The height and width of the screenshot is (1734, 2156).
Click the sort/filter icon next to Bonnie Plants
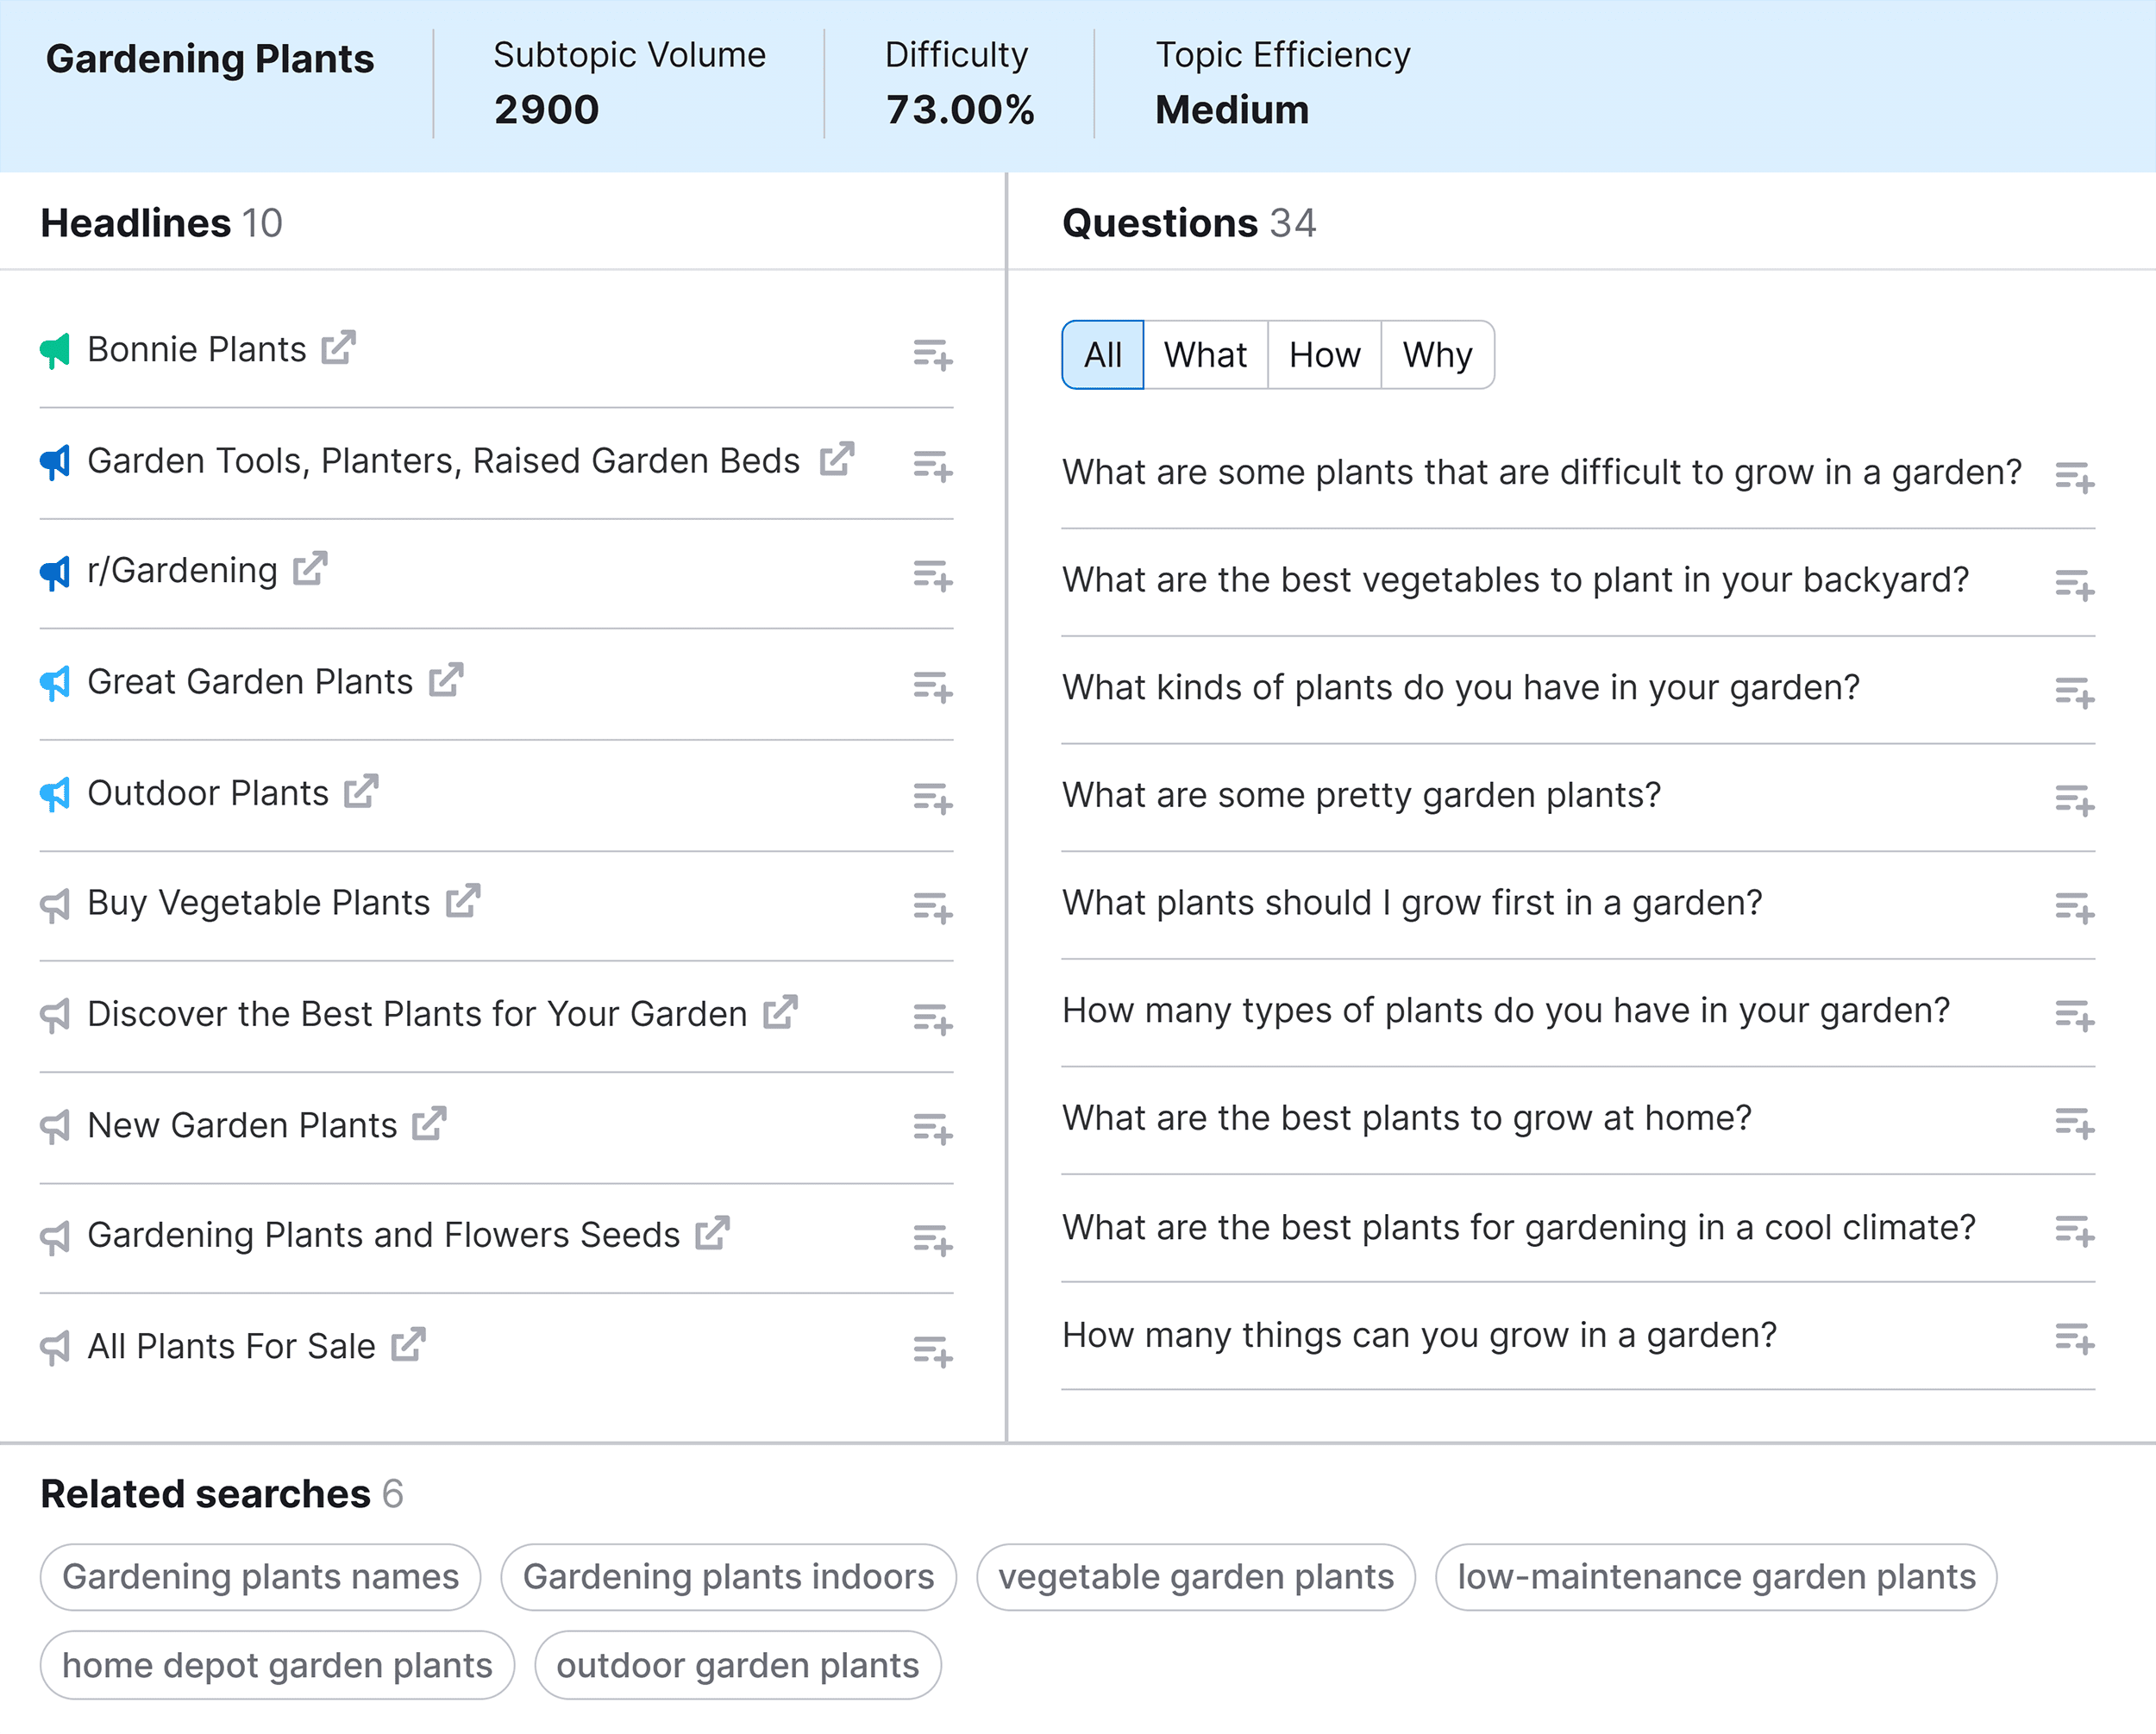[933, 350]
